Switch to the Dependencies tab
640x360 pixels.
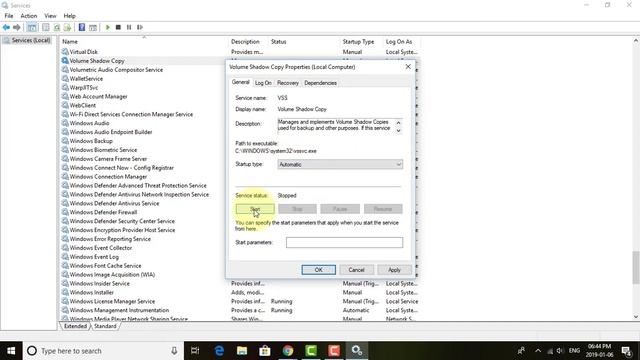pyautogui.click(x=320, y=83)
